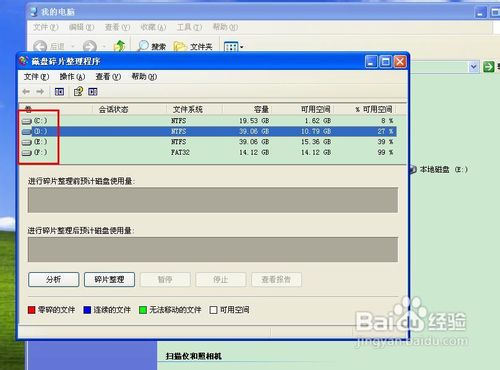Image resolution: width=500 pixels, height=370 pixels.
Task: Click Up folder icon in My Computer
Action: (x=119, y=46)
